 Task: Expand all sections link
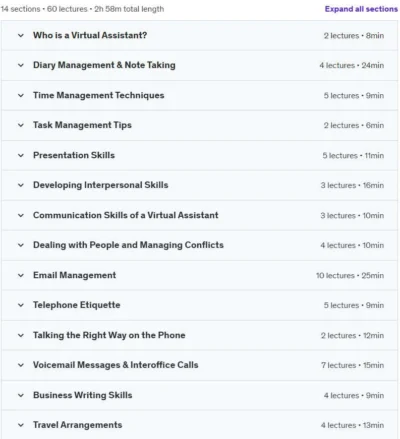coord(361,9)
